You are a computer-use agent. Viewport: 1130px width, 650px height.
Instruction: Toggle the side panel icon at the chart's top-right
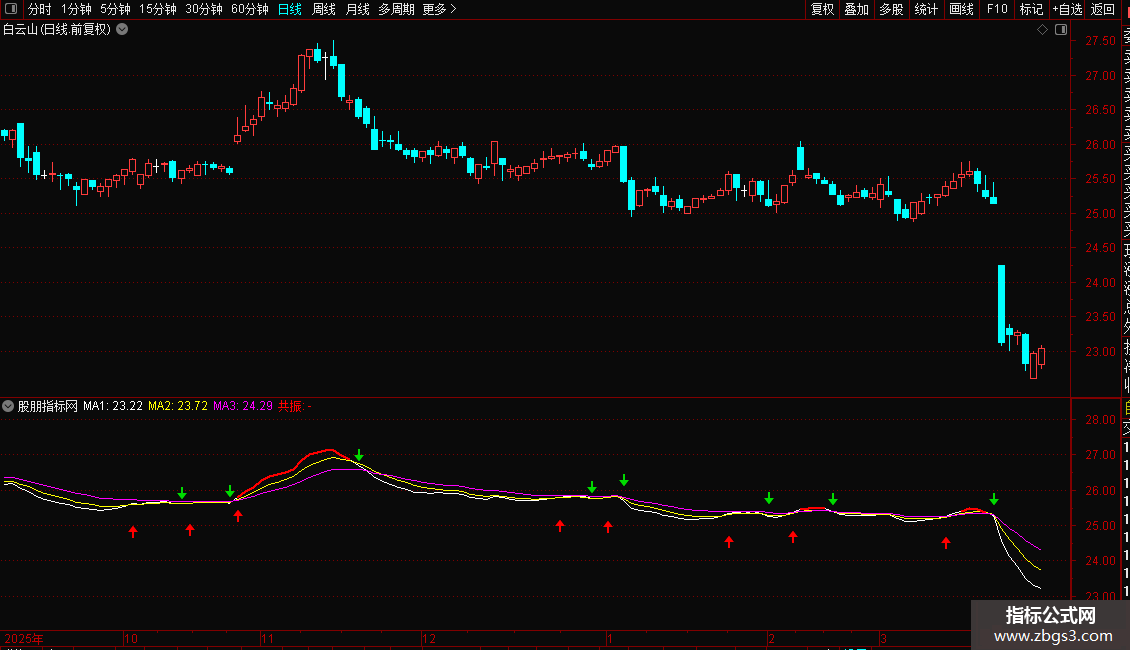[1061, 30]
